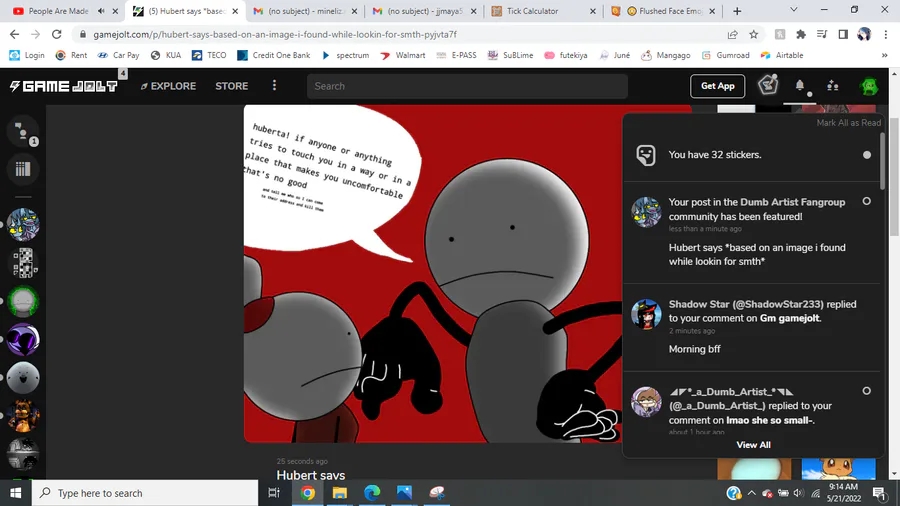Screen dimensions: 900x506
Task: Open the Store page
Action: click(x=231, y=86)
